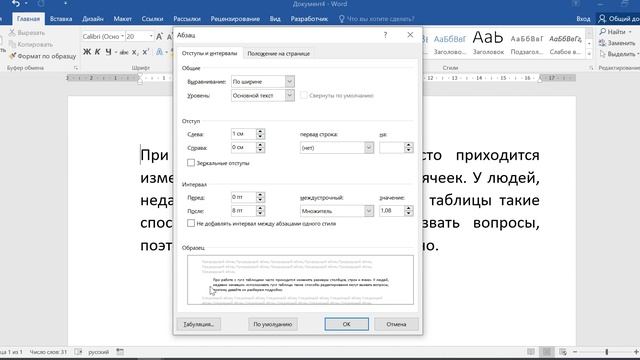The width and height of the screenshot is (640, 360).
Task: Open the Вид ribbon tab
Action: [275, 19]
